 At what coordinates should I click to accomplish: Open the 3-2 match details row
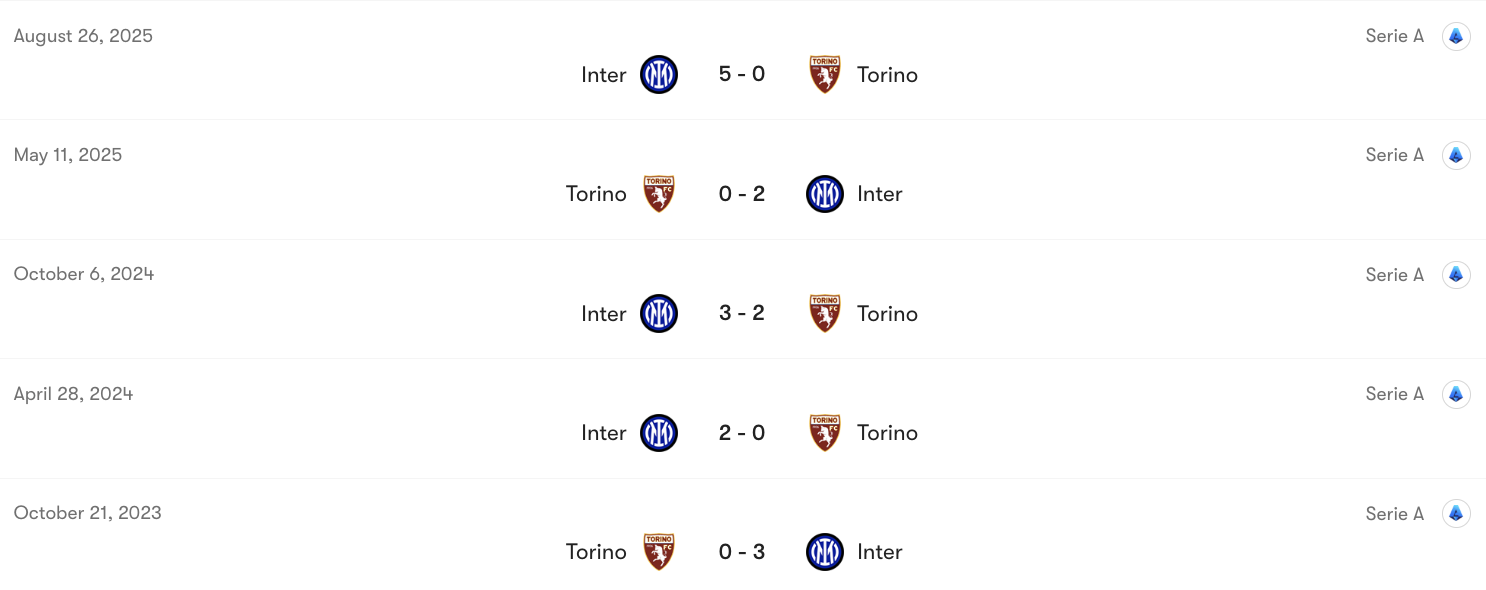(742, 313)
